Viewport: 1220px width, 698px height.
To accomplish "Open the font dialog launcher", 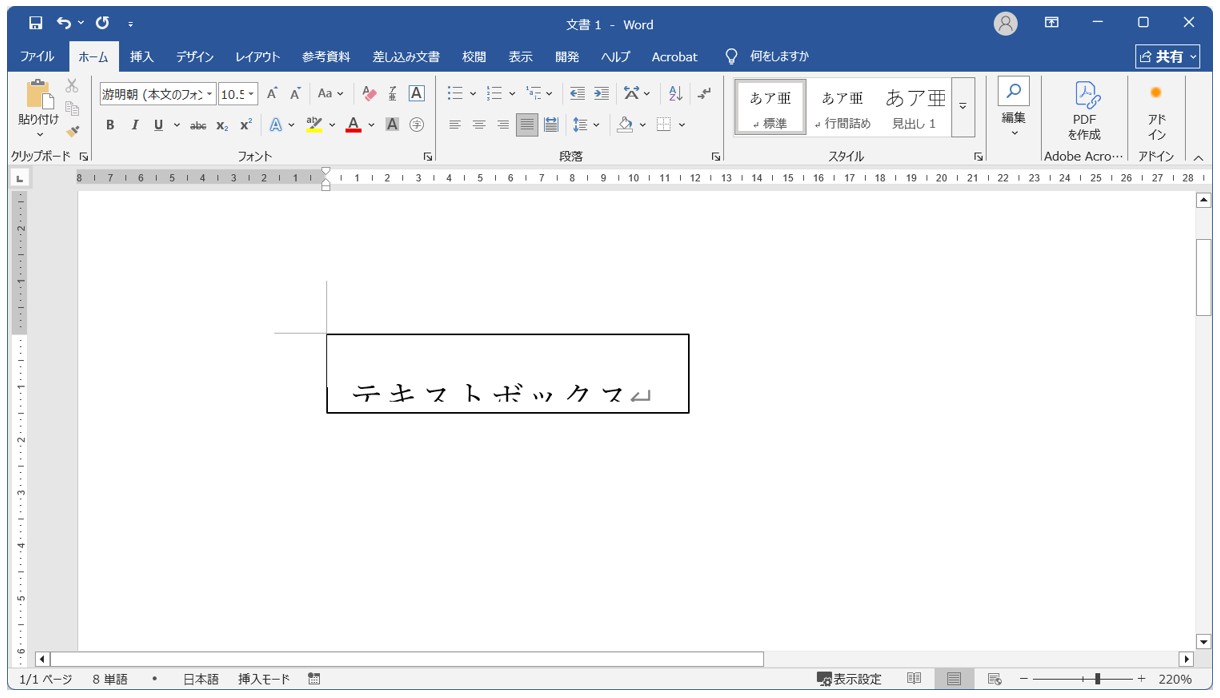I will 428,156.
